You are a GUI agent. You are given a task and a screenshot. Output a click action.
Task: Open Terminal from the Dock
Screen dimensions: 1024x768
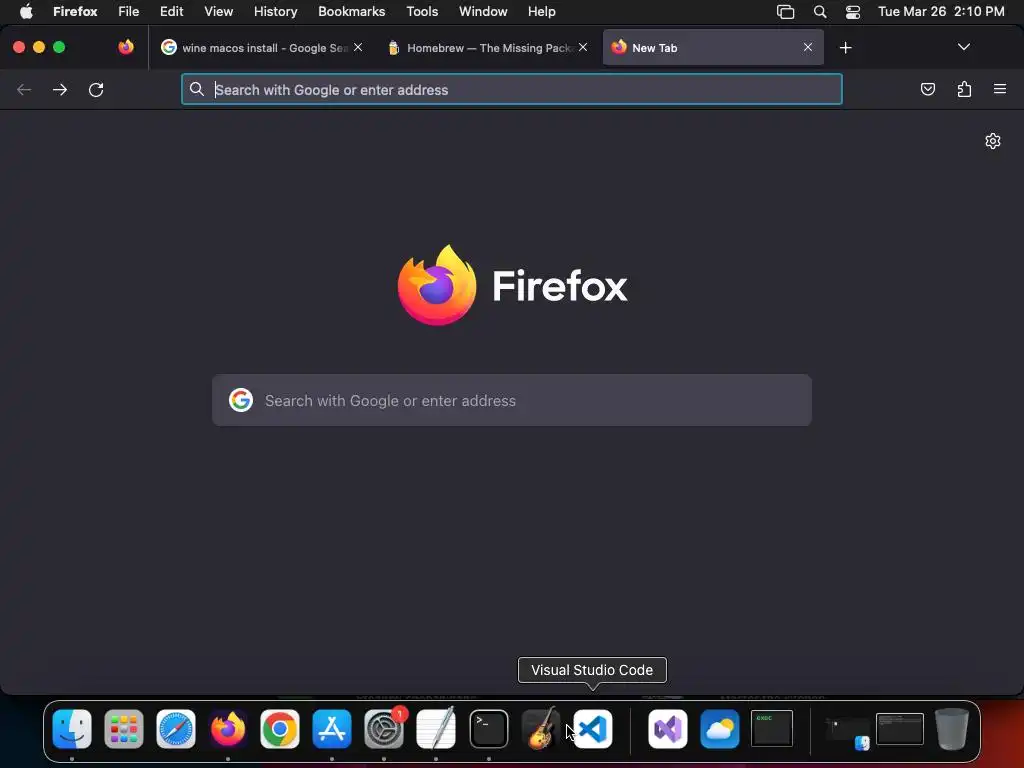pos(488,729)
